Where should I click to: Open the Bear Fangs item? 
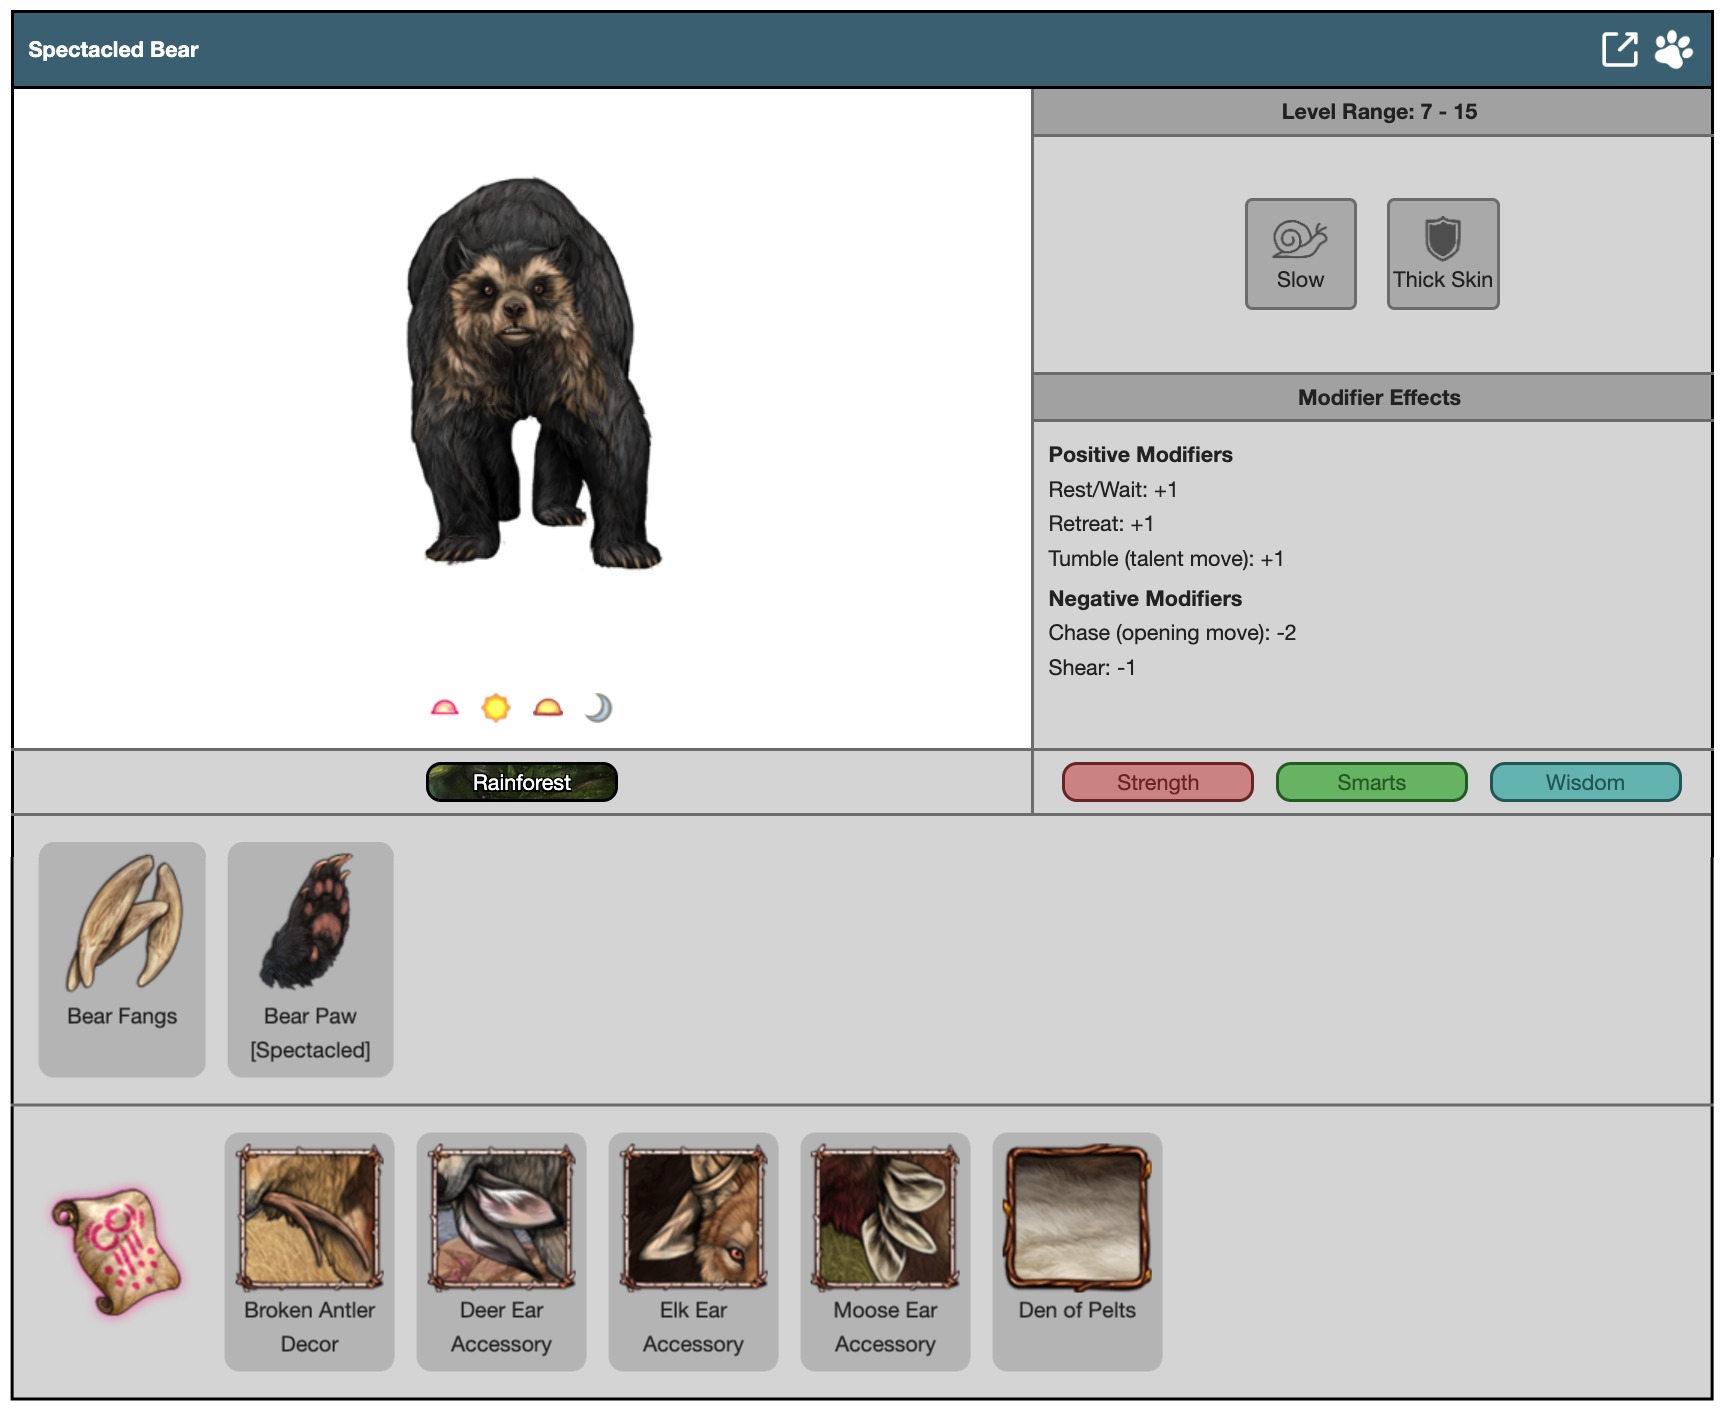coord(122,958)
